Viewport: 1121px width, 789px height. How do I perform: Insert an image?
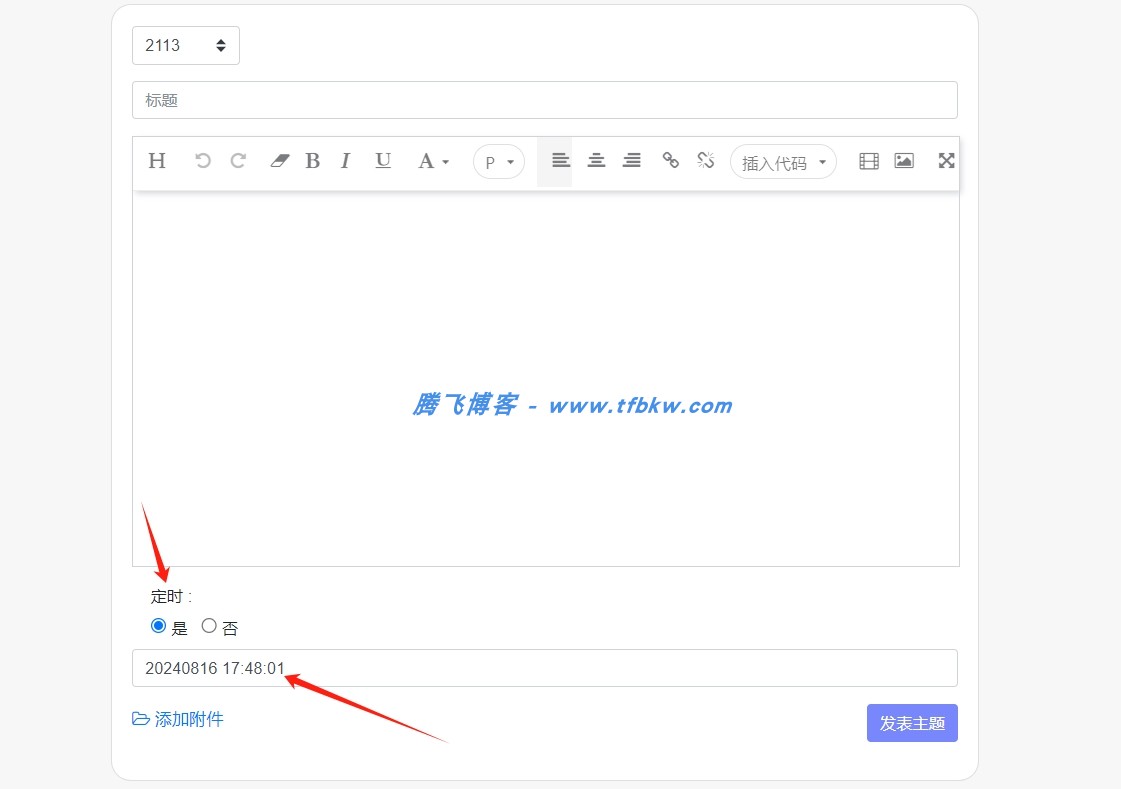pyautogui.click(x=904, y=161)
